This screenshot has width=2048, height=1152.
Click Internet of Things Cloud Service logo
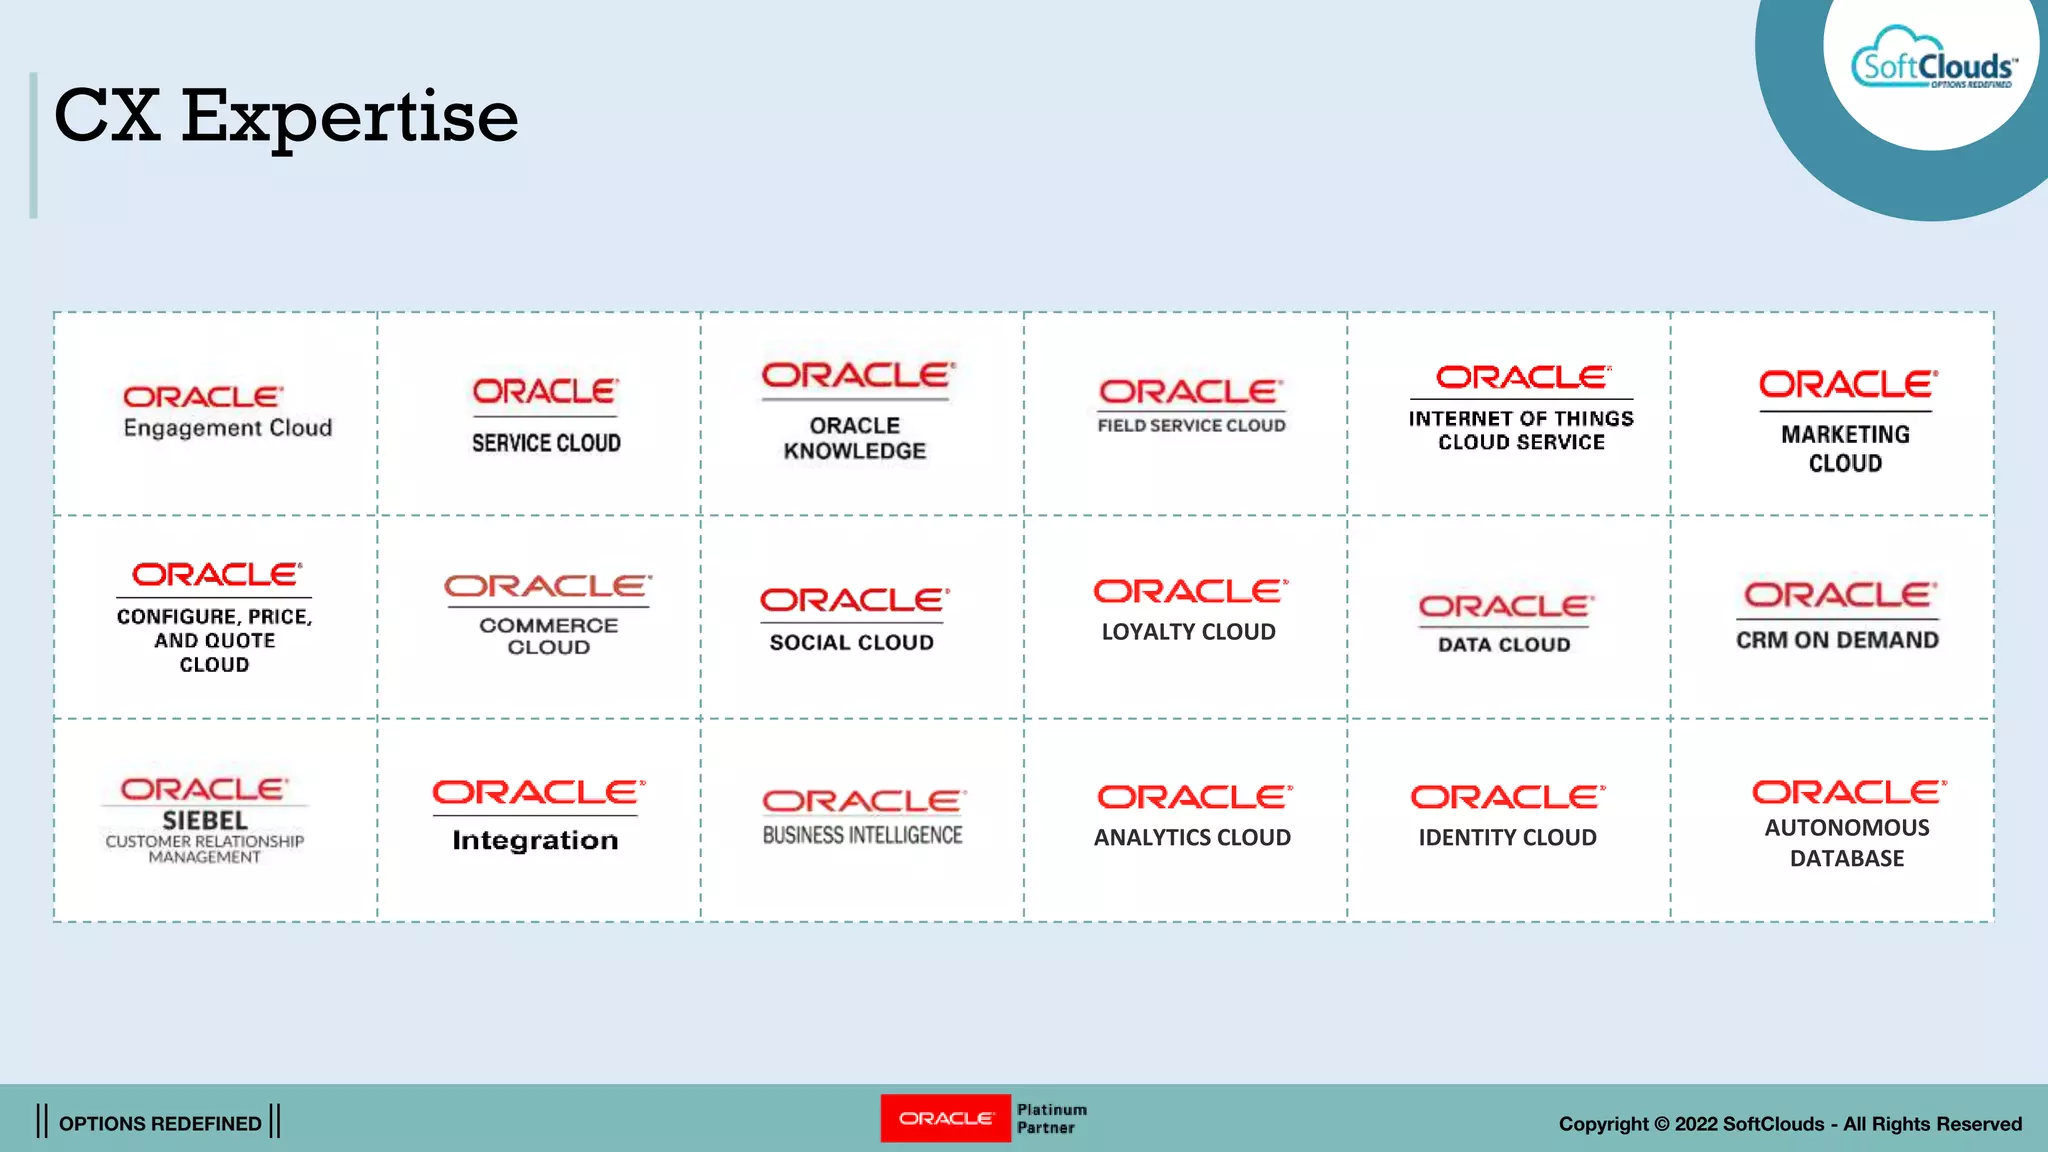coord(1521,409)
